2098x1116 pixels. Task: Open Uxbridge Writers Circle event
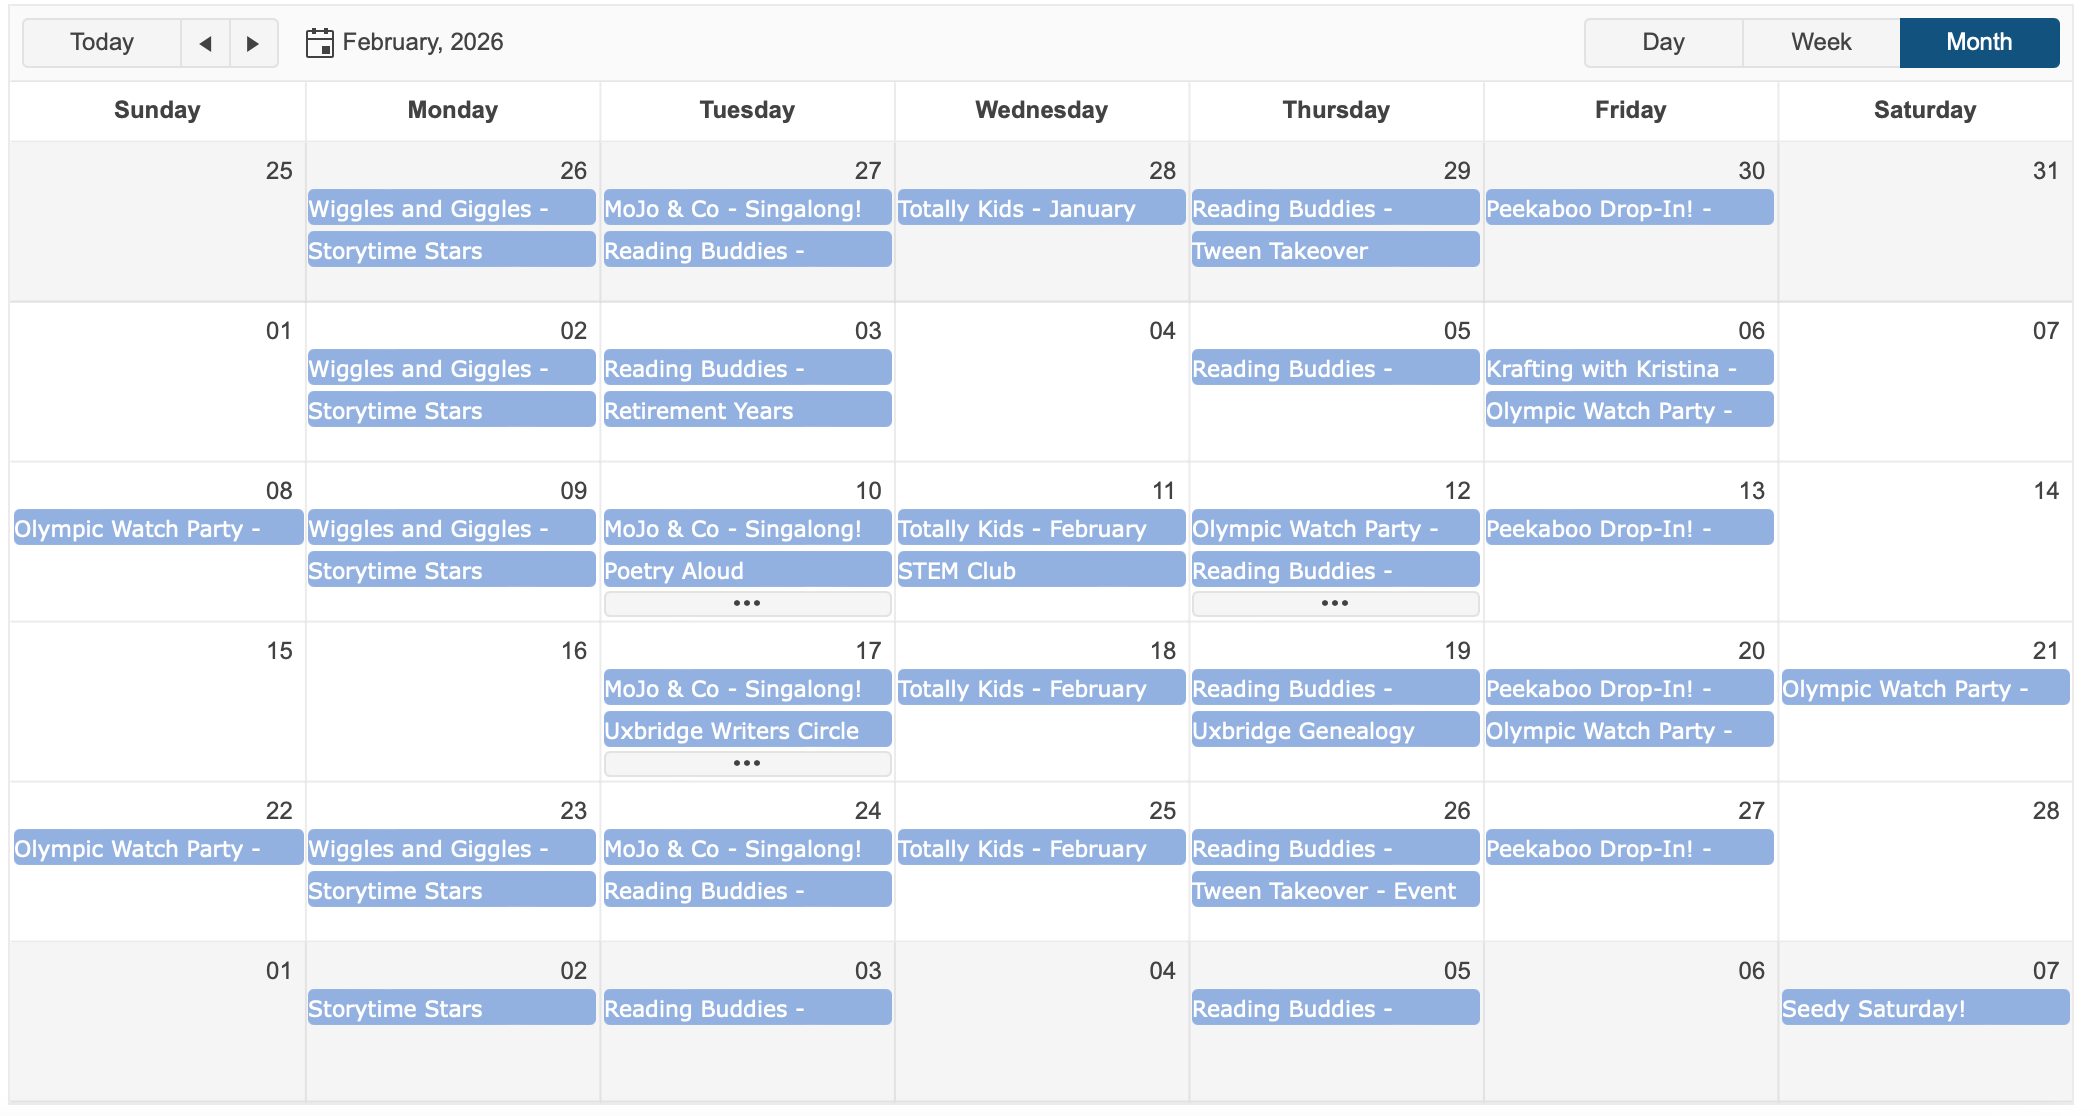pos(747,730)
